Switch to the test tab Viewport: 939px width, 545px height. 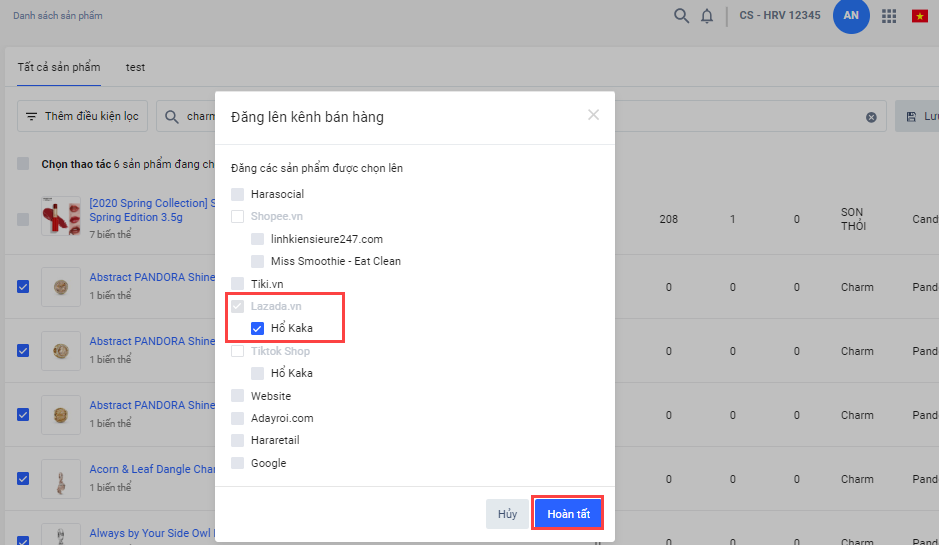click(135, 67)
